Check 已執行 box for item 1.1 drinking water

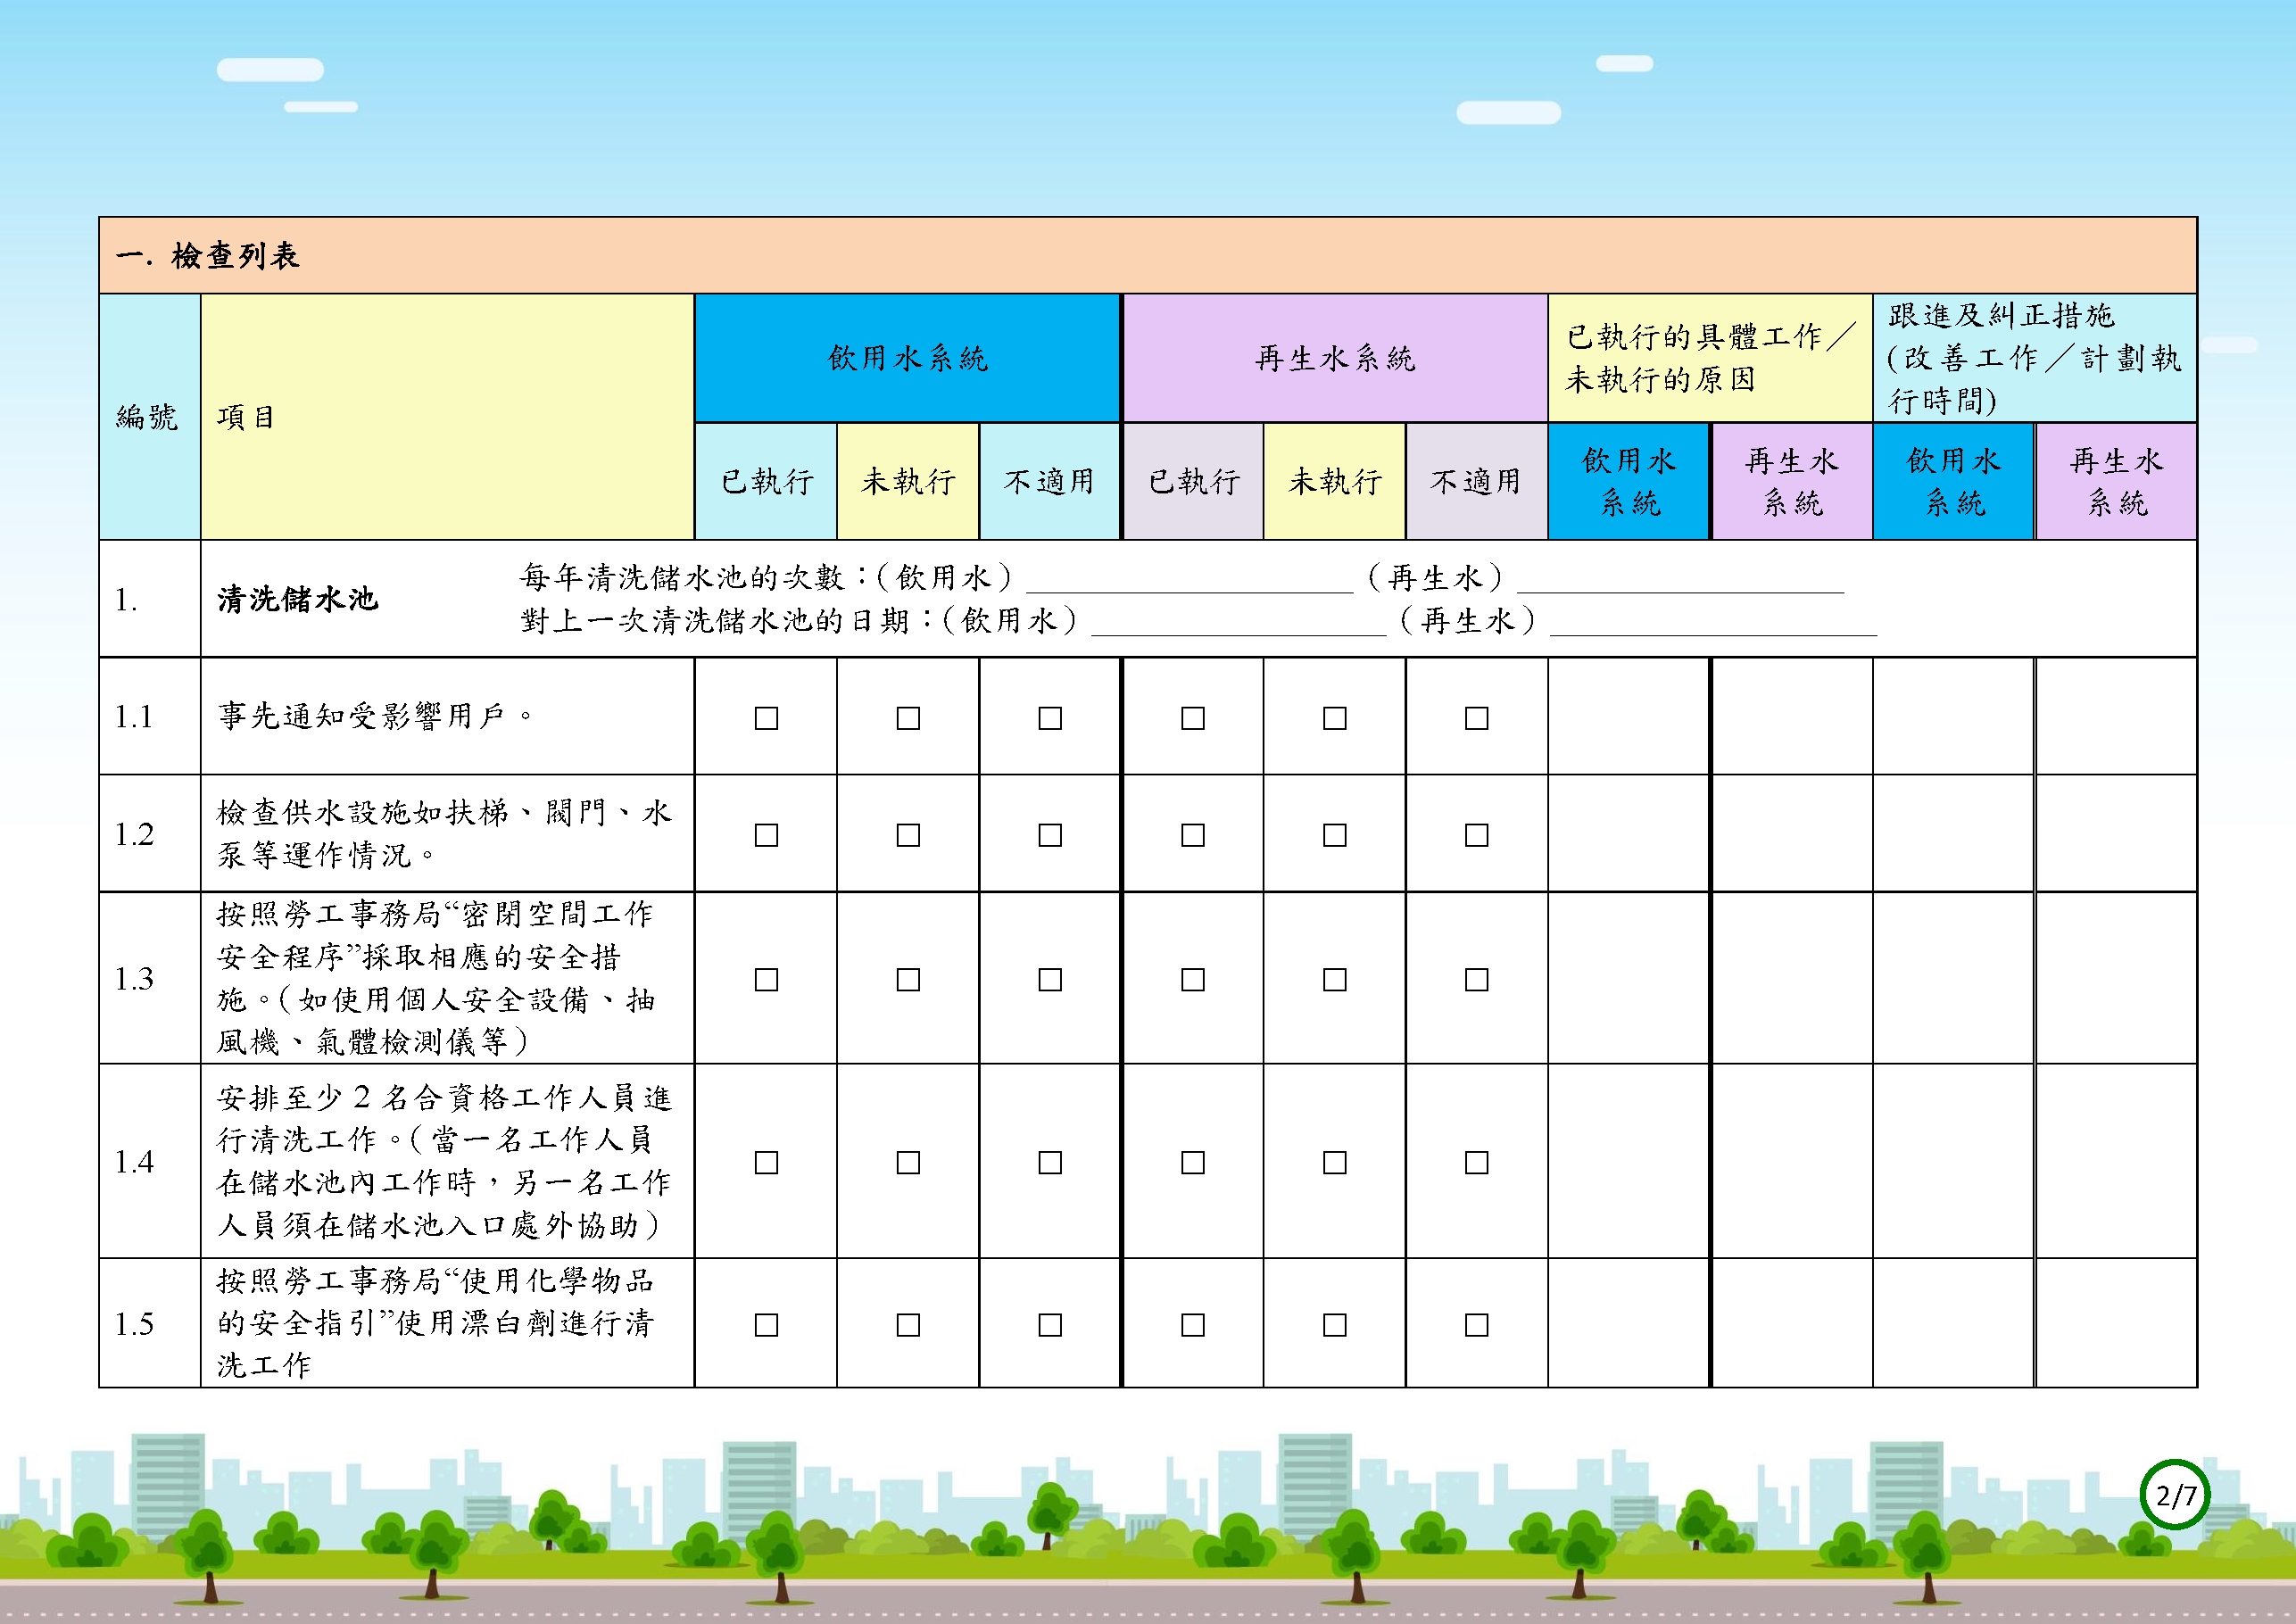tap(766, 718)
